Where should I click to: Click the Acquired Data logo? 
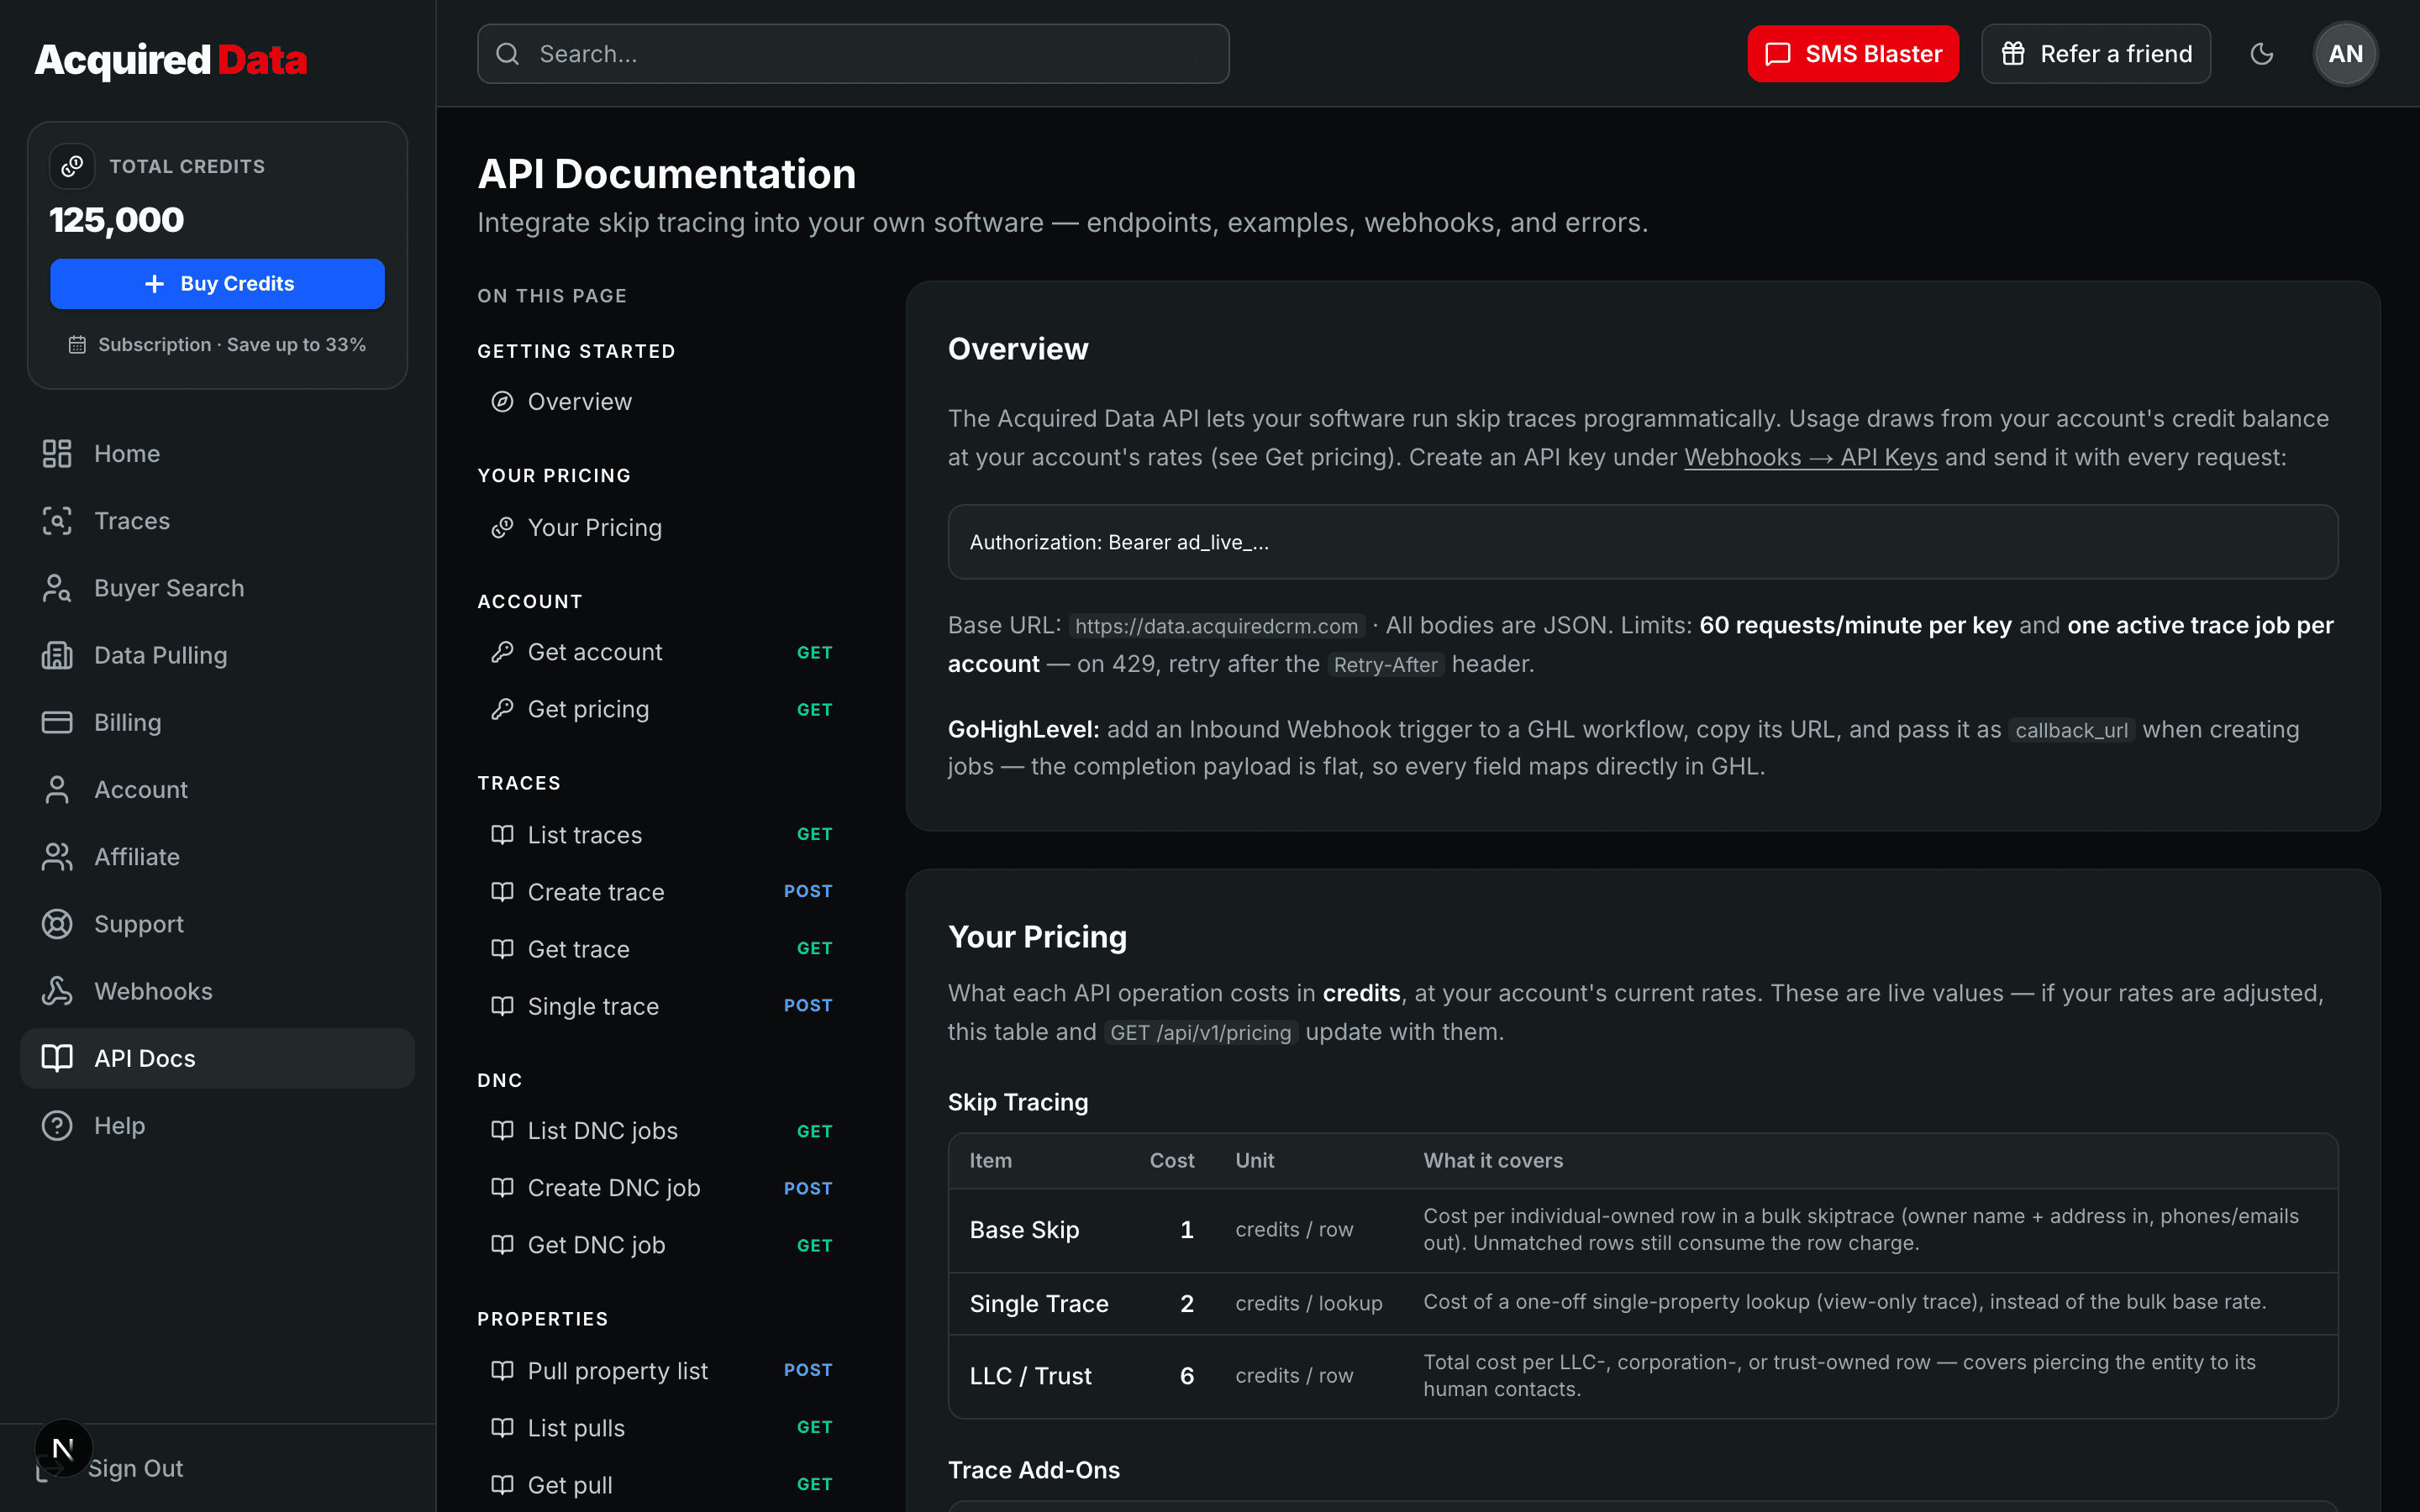(x=171, y=60)
